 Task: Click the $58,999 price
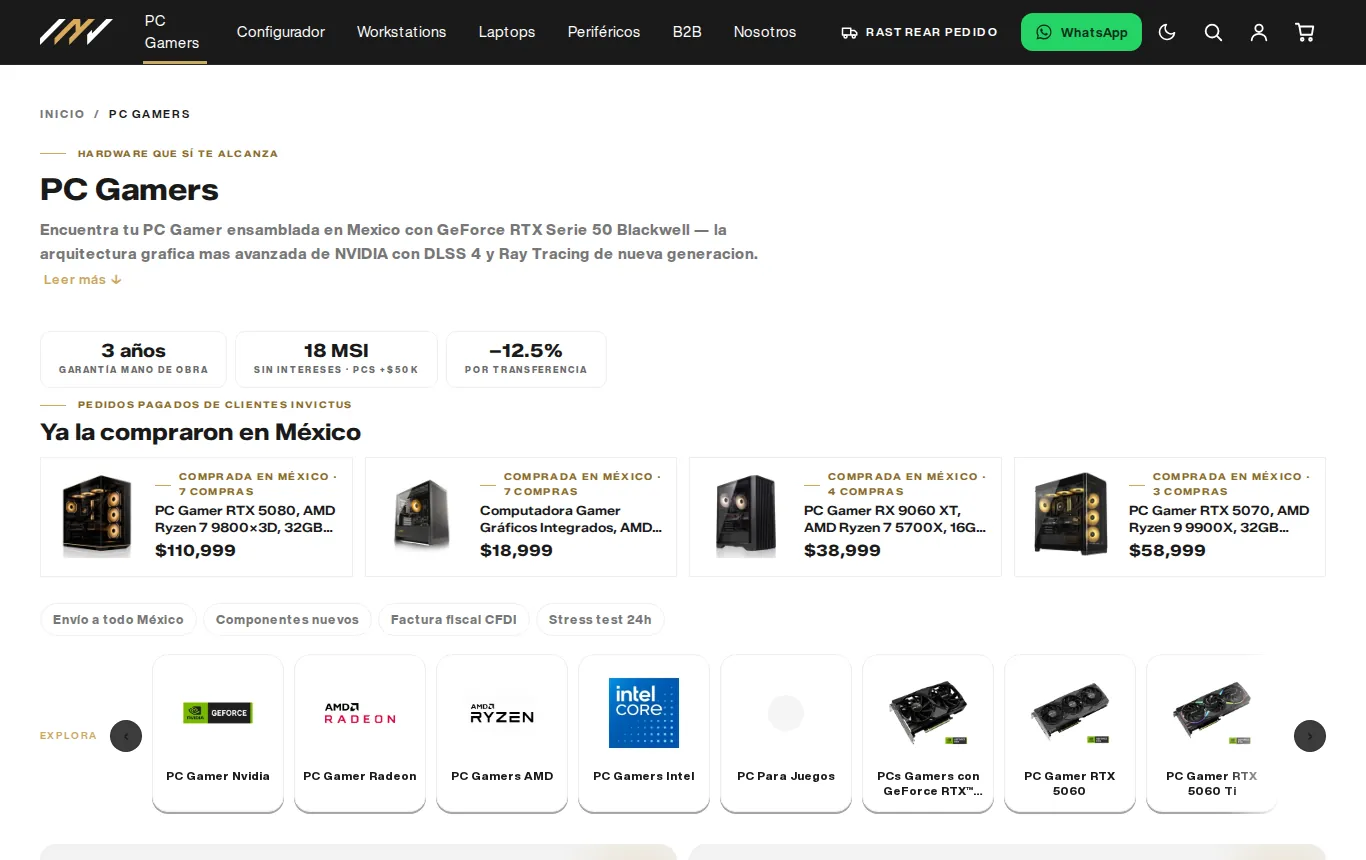click(1168, 551)
